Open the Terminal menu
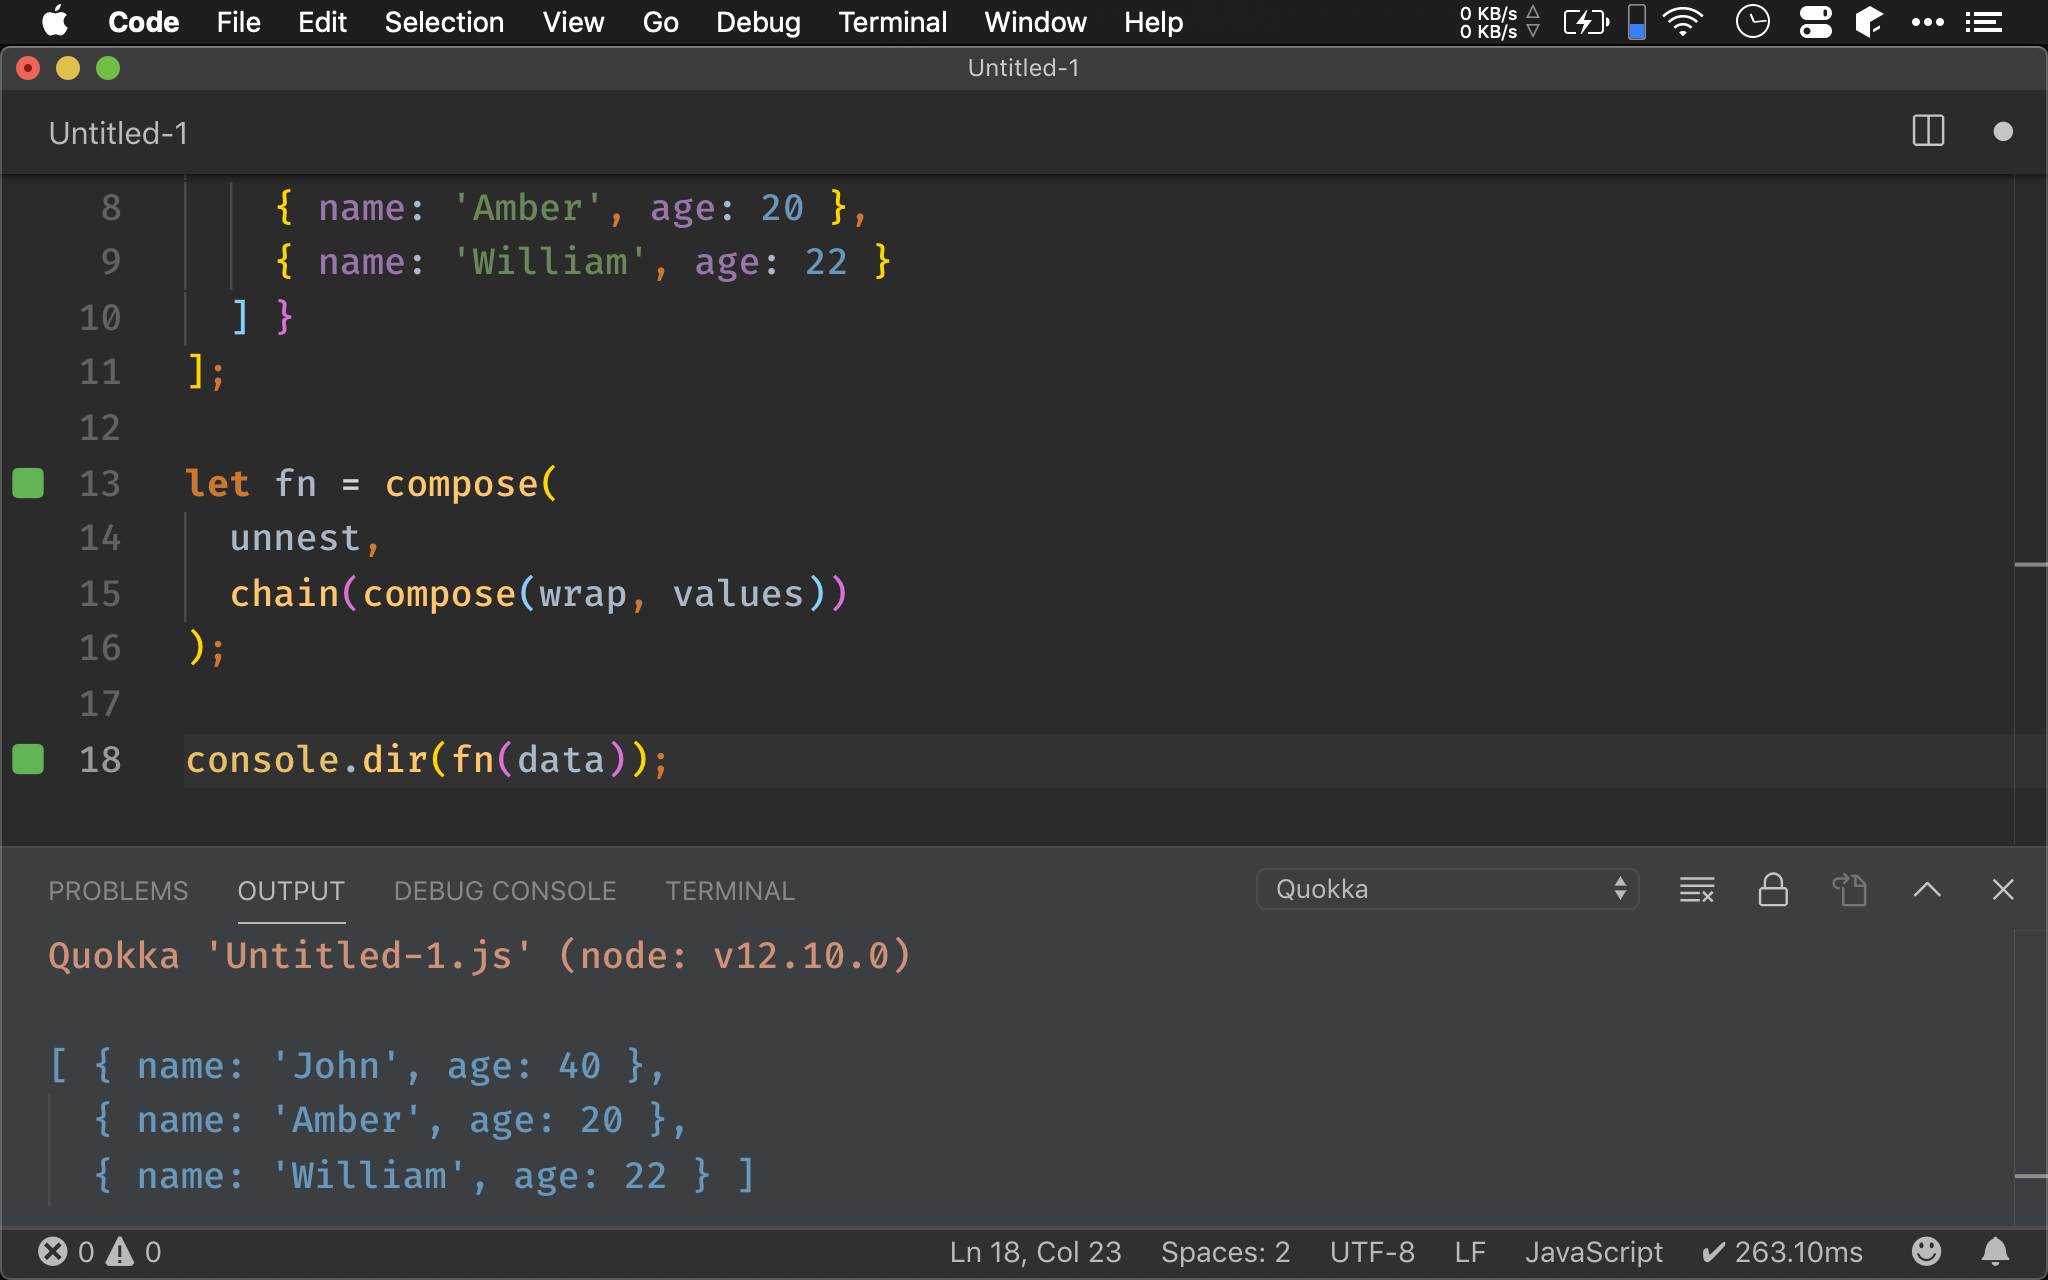 pos(892,22)
